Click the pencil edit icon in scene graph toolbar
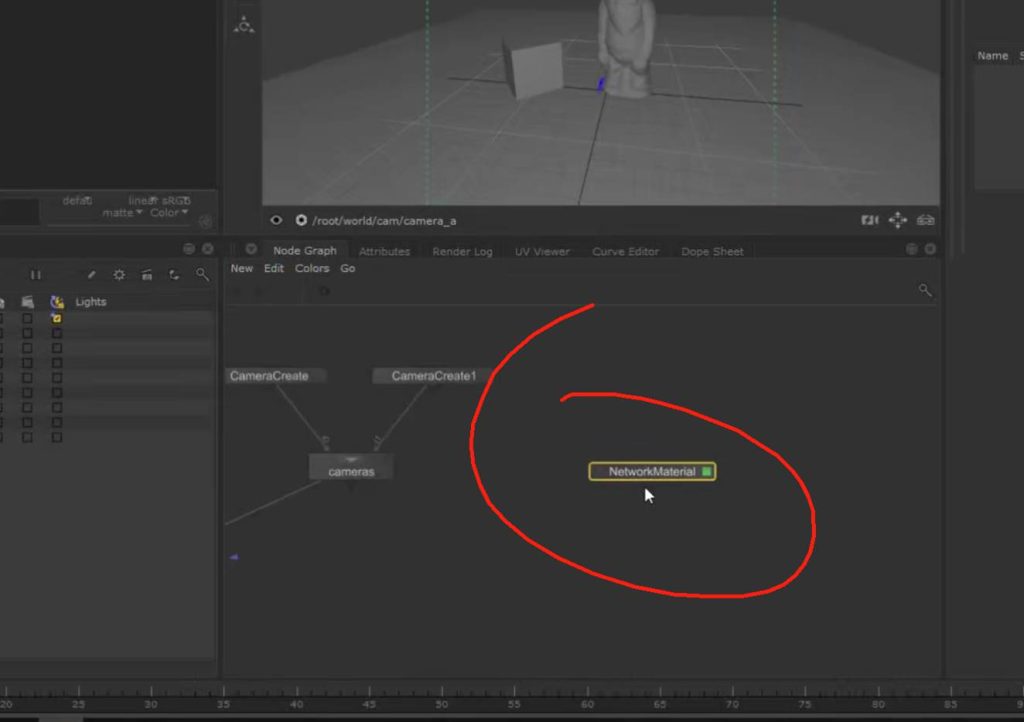The height and width of the screenshot is (722, 1024). [x=91, y=275]
